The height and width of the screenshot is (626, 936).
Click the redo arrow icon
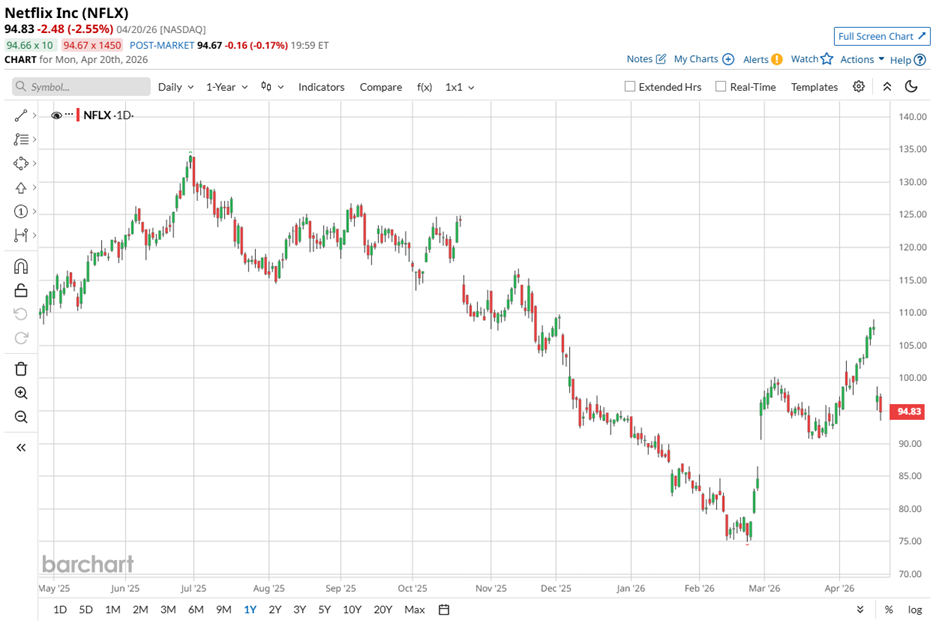coord(21,338)
